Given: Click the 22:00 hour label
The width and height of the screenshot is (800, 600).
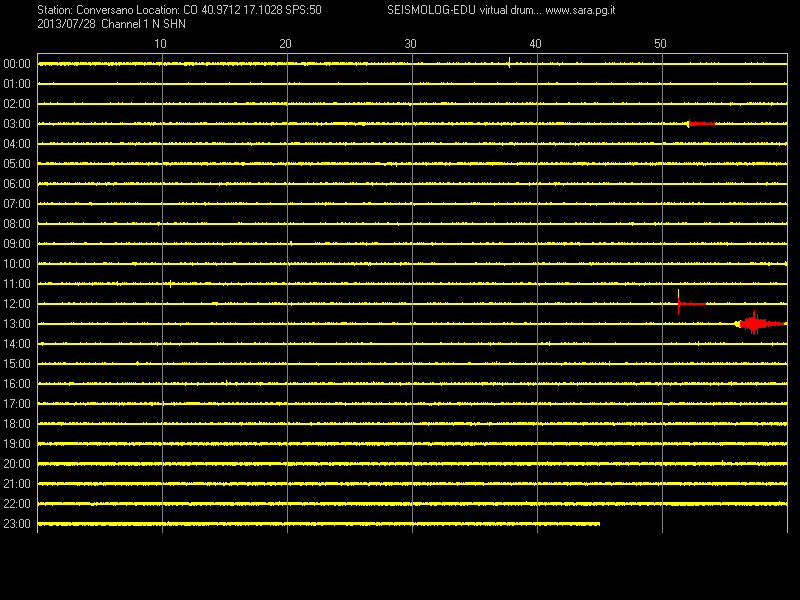Looking at the screenshot, I should pyautogui.click(x=17, y=504).
